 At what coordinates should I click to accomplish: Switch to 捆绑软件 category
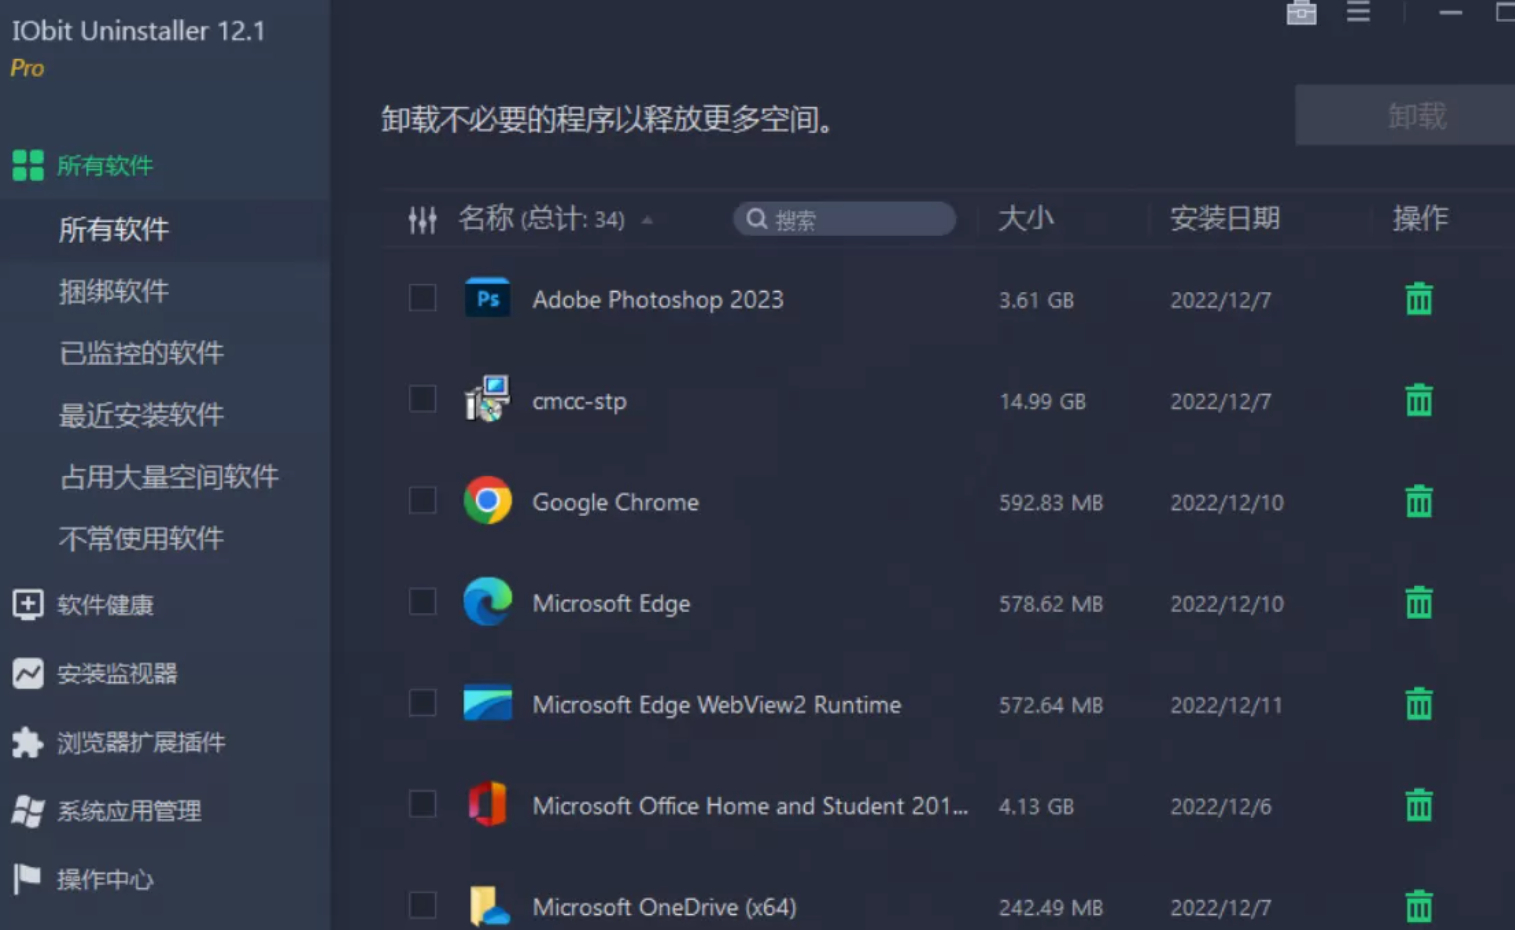pos(113,291)
